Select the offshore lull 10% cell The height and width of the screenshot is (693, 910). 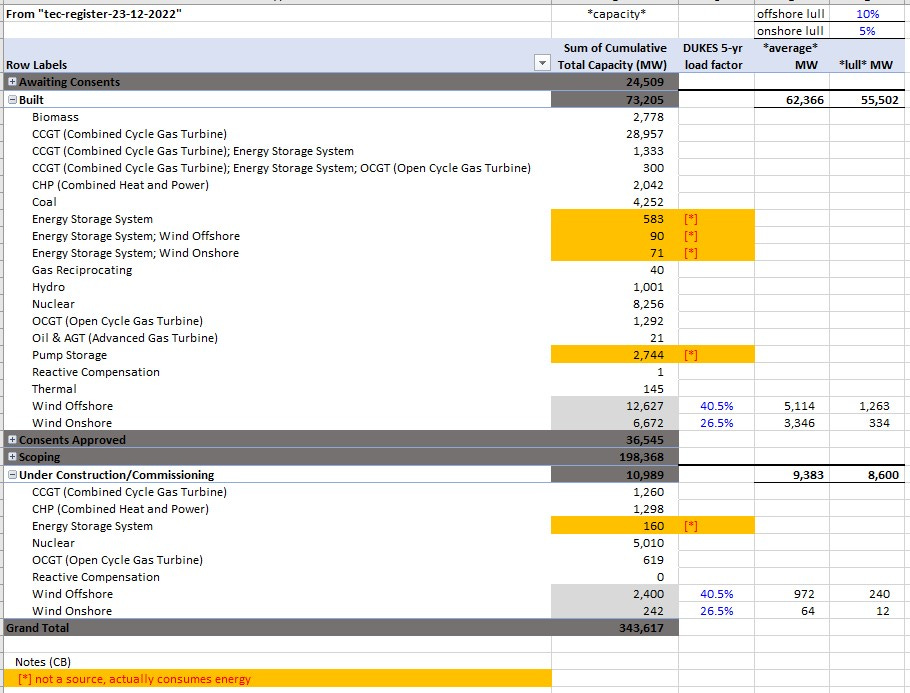coord(867,14)
